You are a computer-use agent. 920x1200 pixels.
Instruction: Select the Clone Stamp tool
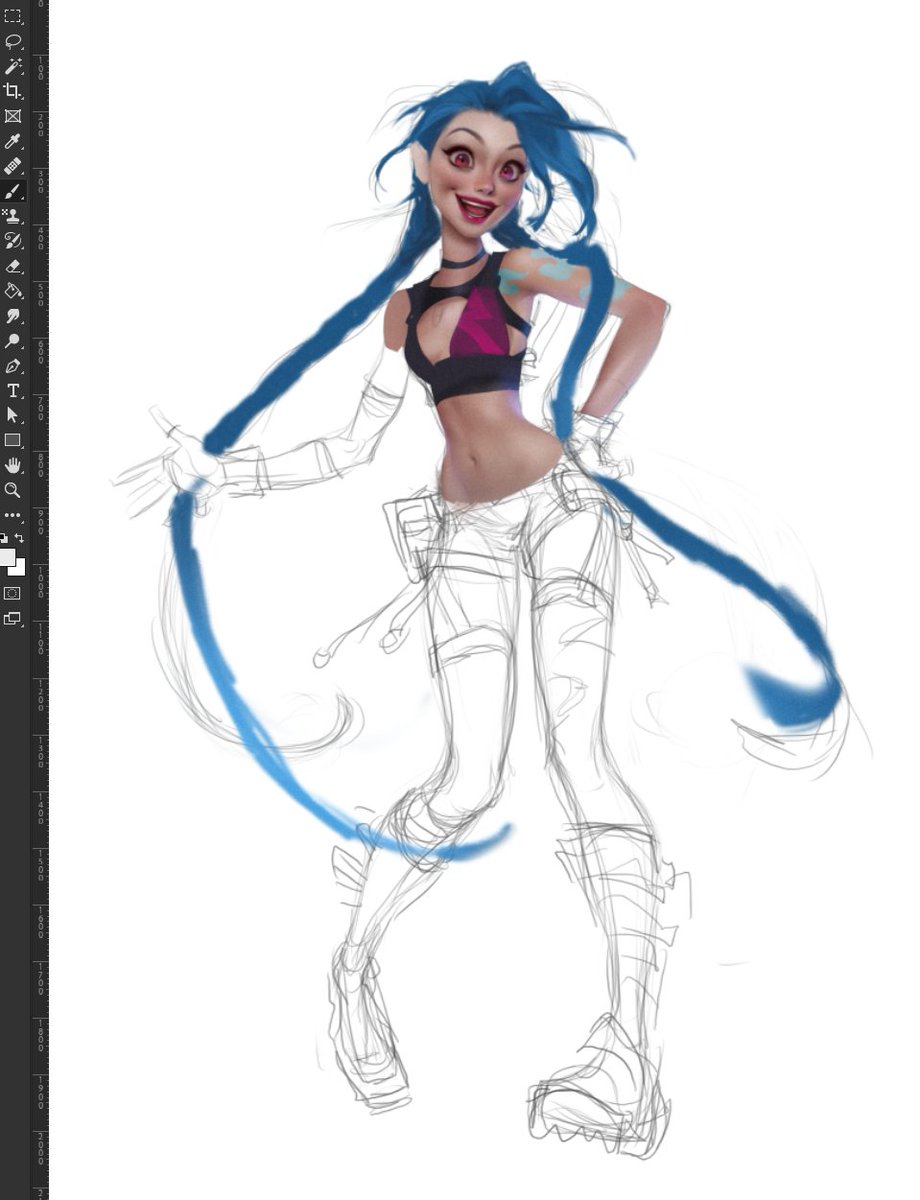point(12,216)
